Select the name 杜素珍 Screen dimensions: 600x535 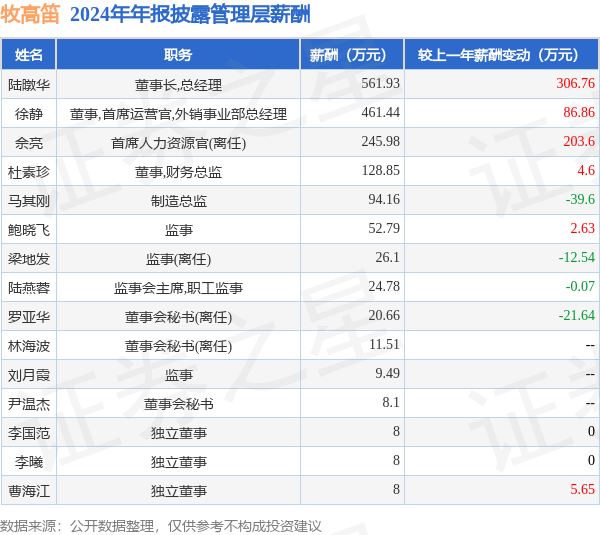tap(29, 172)
